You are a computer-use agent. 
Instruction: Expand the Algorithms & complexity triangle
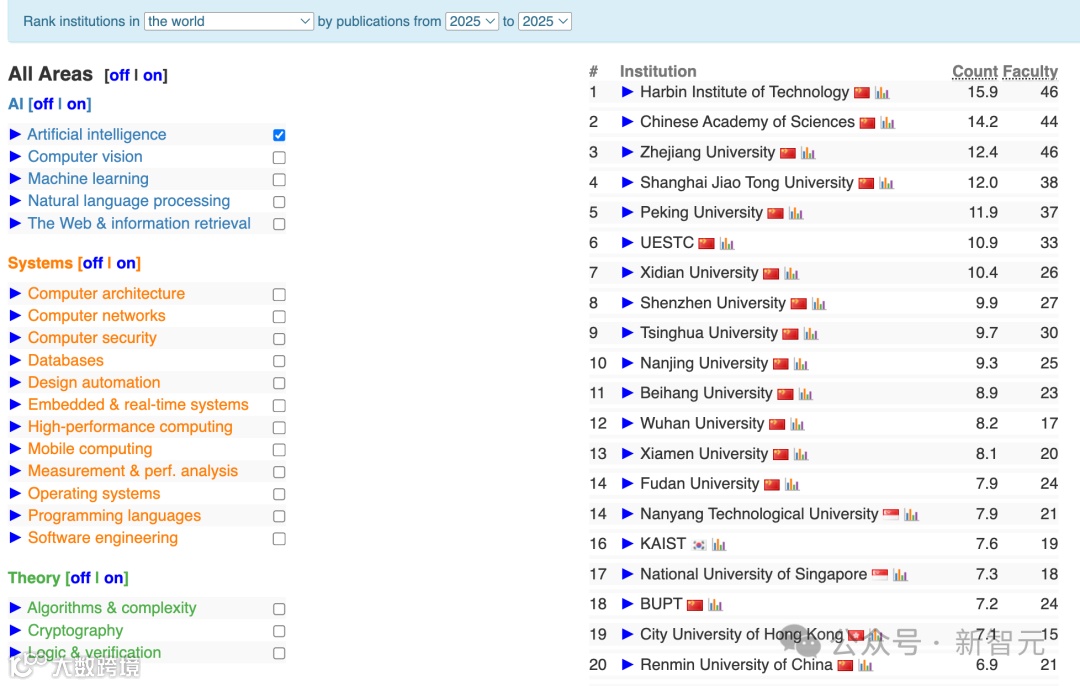(x=15, y=607)
